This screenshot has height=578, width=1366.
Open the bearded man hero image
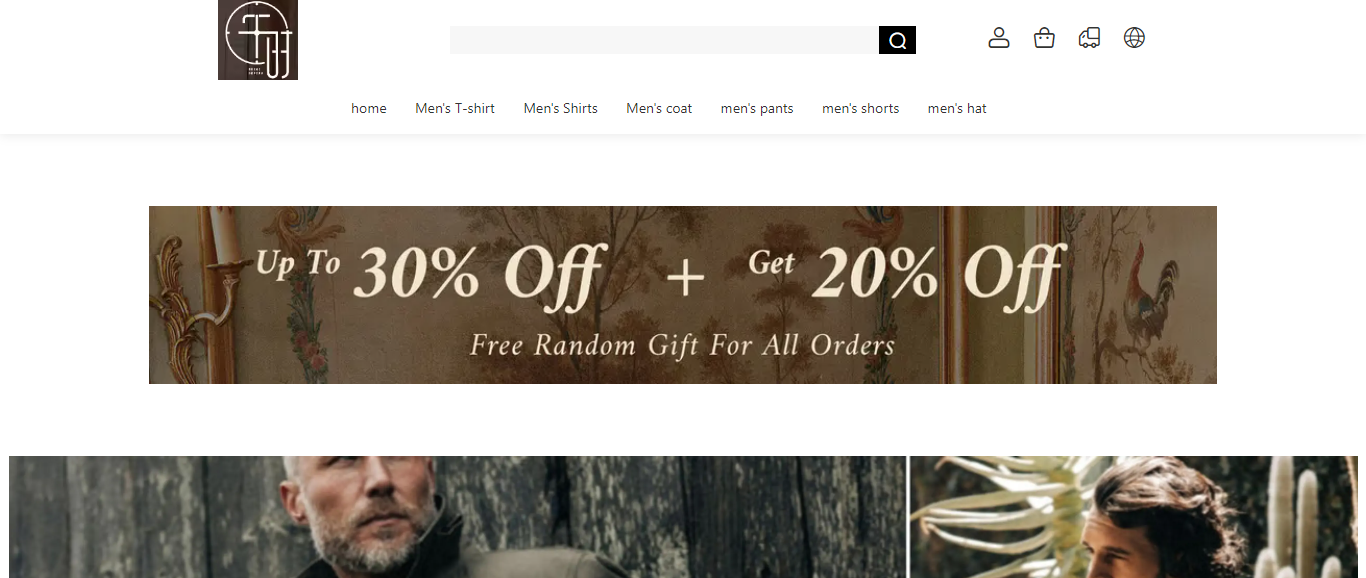[x=458, y=517]
